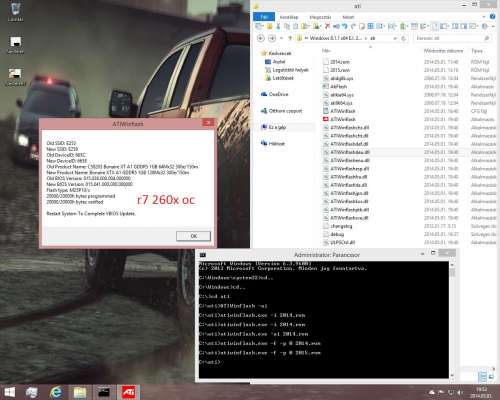Image resolution: width=500 pixels, height=400 pixels.
Task: Open File Explorer from the taskbar
Action: pyautogui.click(x=80, y=392)
